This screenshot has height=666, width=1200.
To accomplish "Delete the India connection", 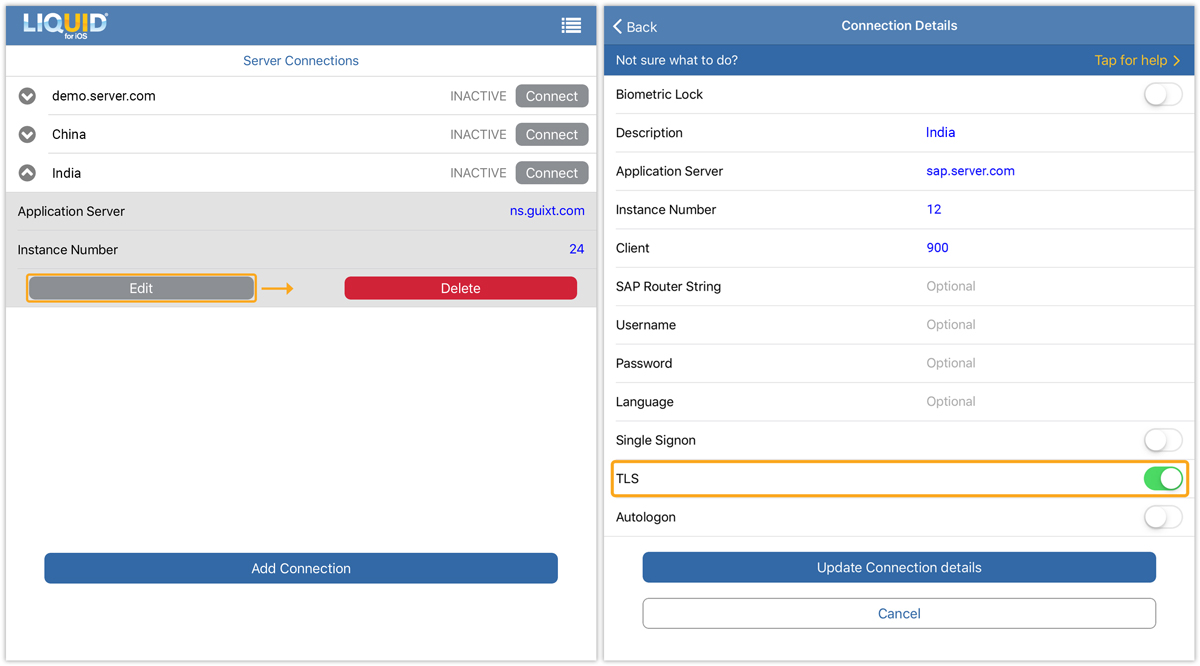I will click(460, 288).
